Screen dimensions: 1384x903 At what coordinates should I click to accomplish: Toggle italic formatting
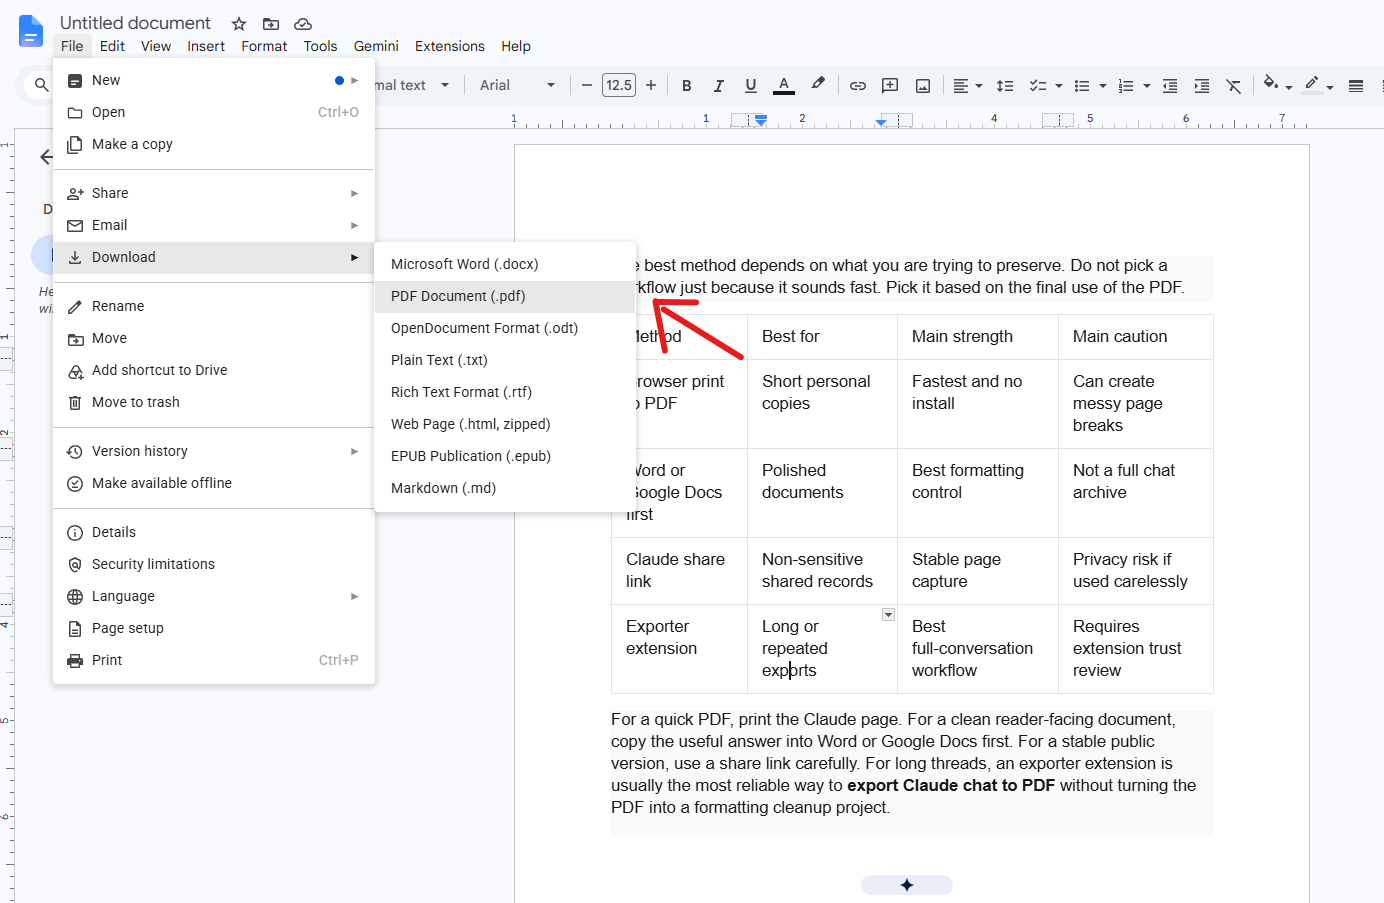coord(718,85)
